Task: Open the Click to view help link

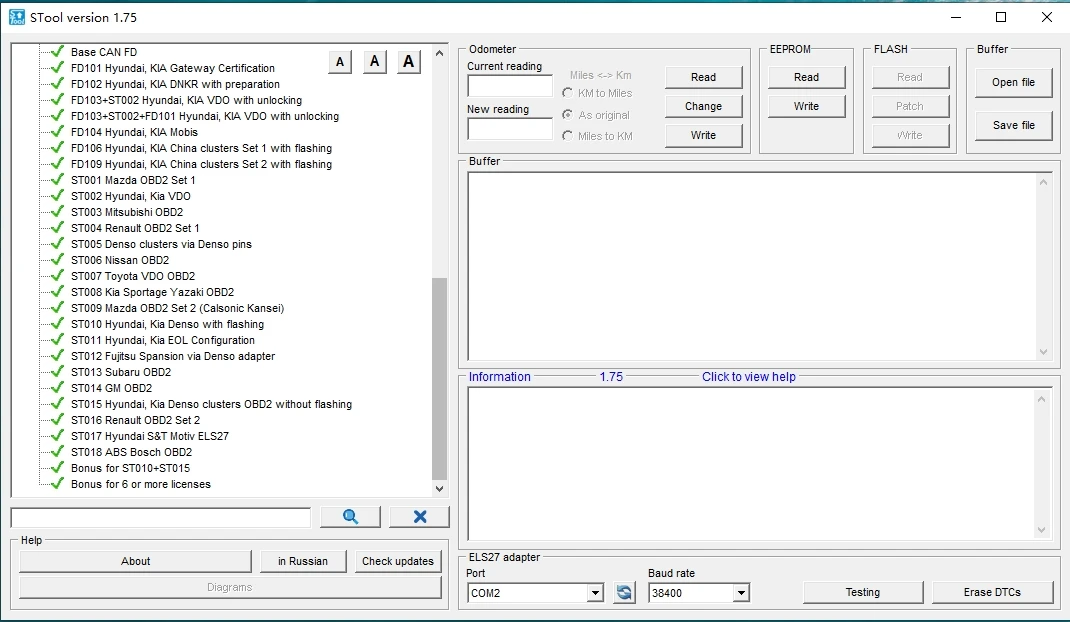Action: point(748,377)
